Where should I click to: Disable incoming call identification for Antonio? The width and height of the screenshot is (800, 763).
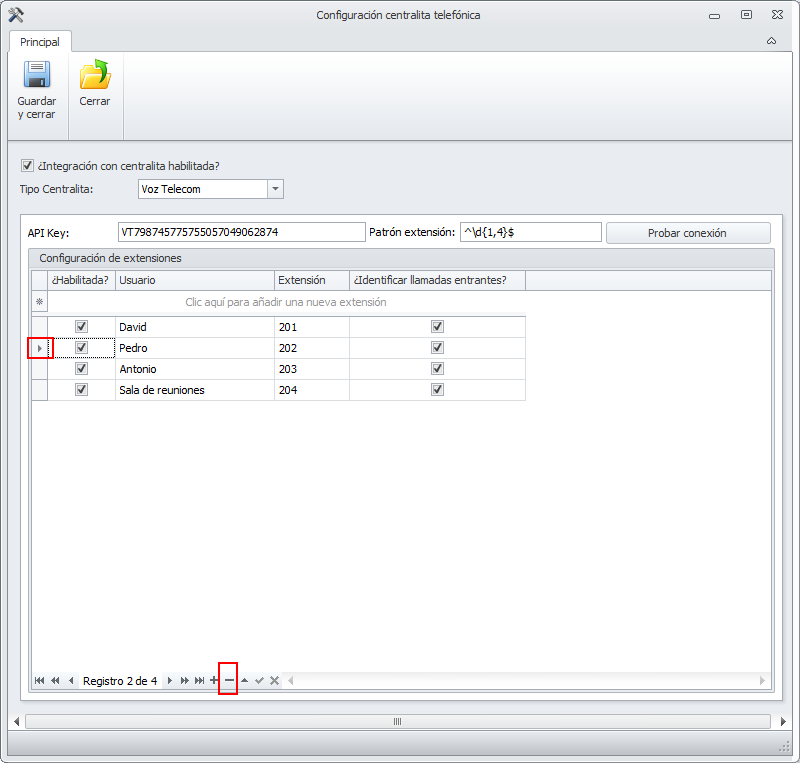[x=437, y=369]
